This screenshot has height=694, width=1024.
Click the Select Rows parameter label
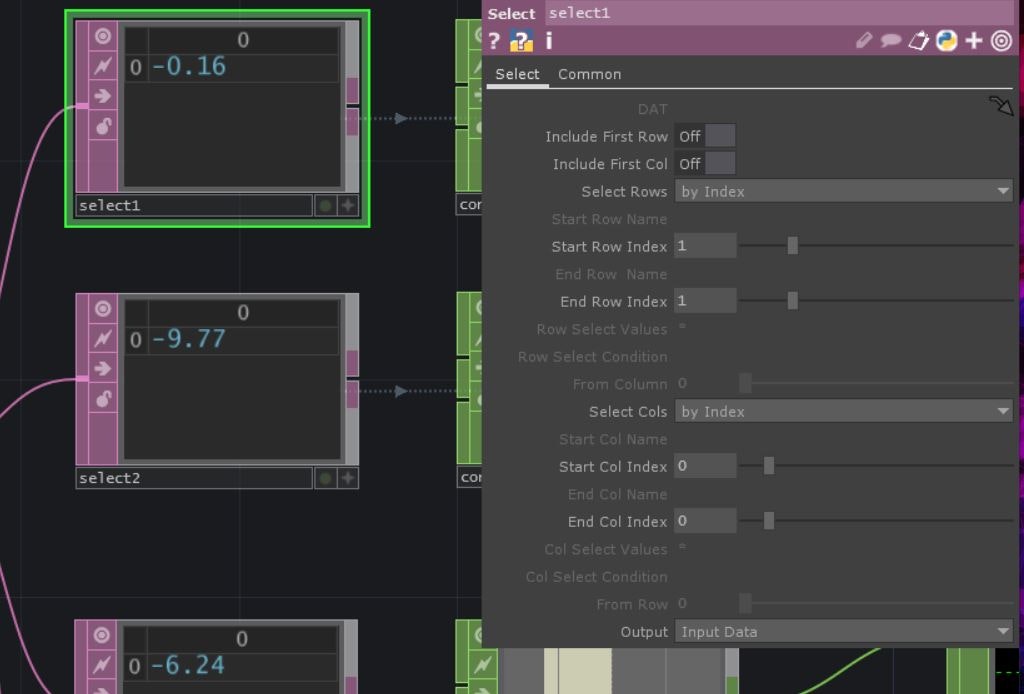pyautogui.click(x=624, y=192)
